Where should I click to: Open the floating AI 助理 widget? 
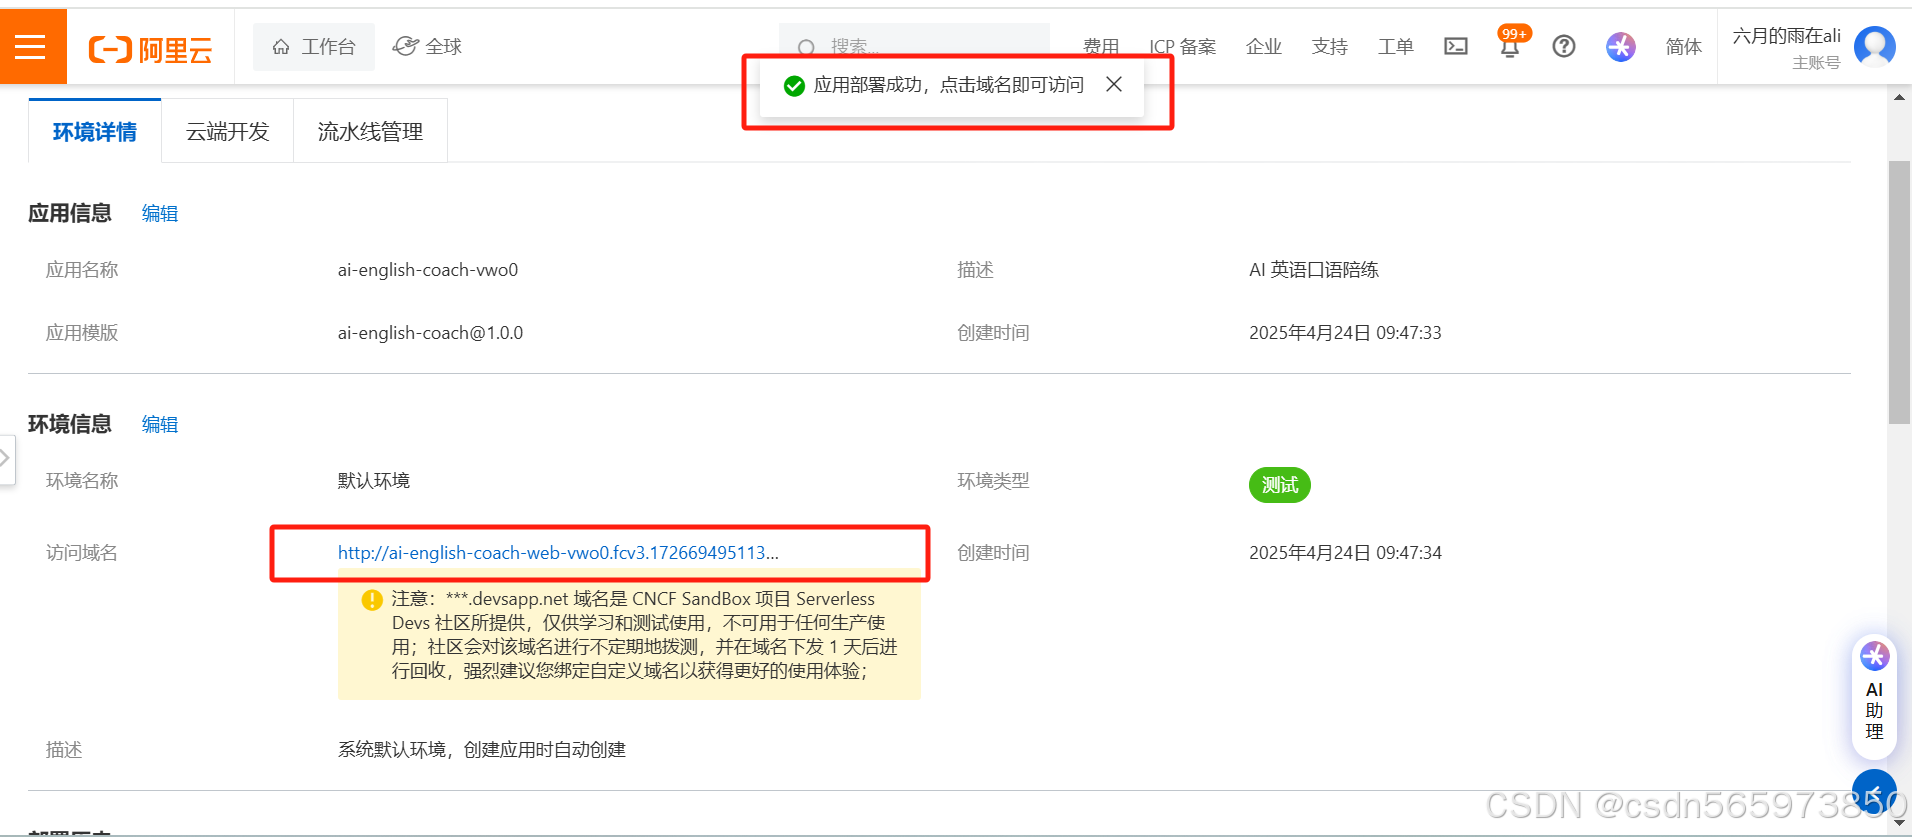click(x=1874, y=696)
